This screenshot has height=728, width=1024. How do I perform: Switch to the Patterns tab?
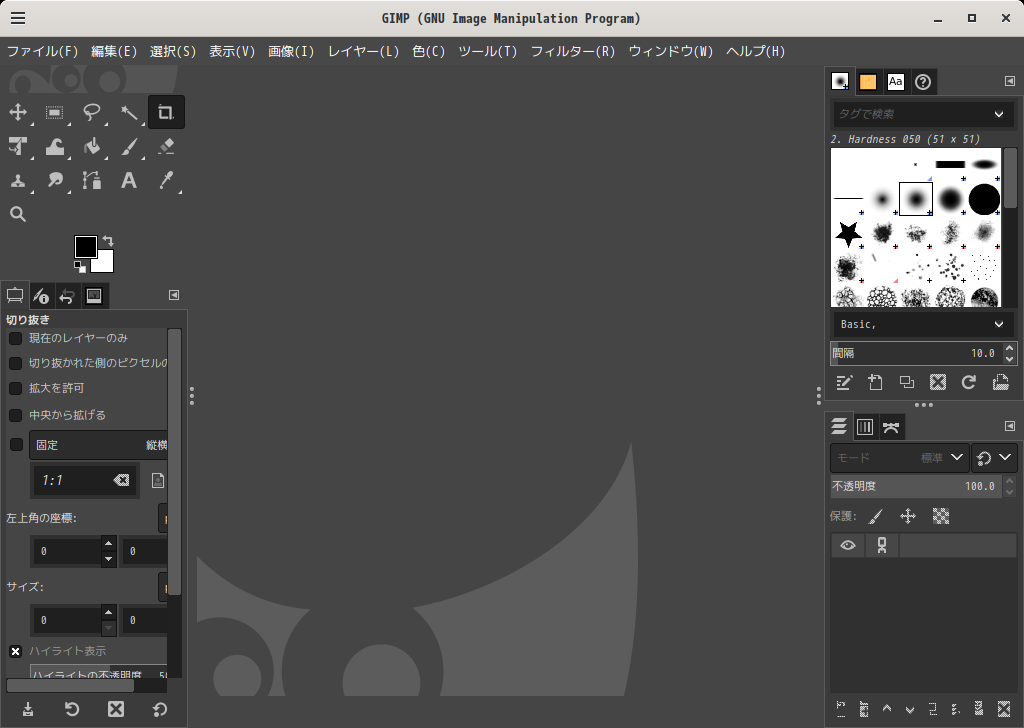coord(868,82)
